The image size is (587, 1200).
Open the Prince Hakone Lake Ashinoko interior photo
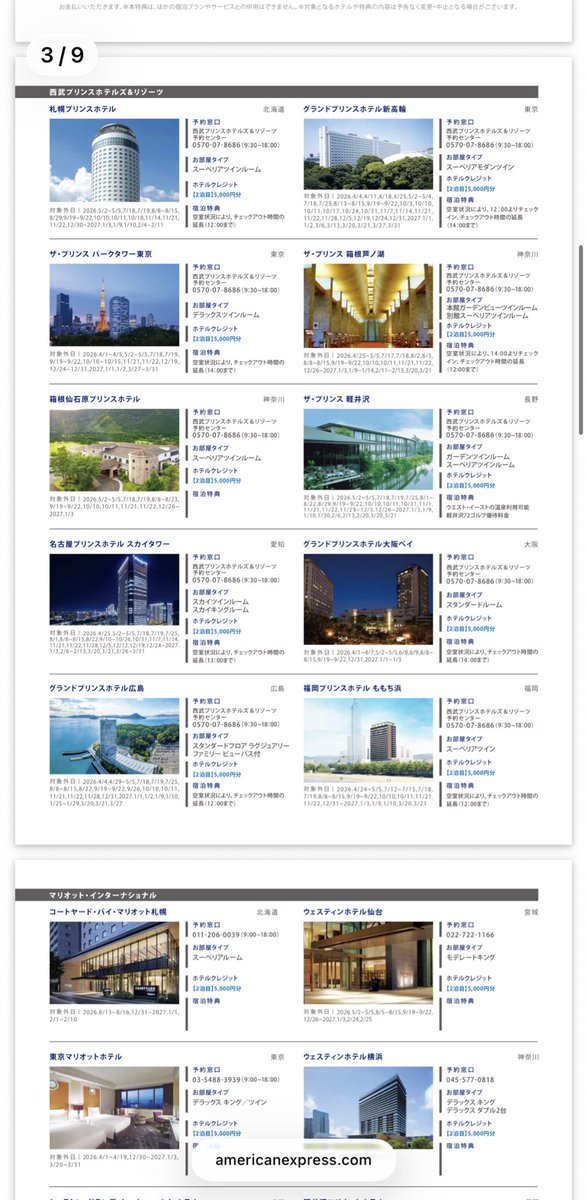pos(368,306)
